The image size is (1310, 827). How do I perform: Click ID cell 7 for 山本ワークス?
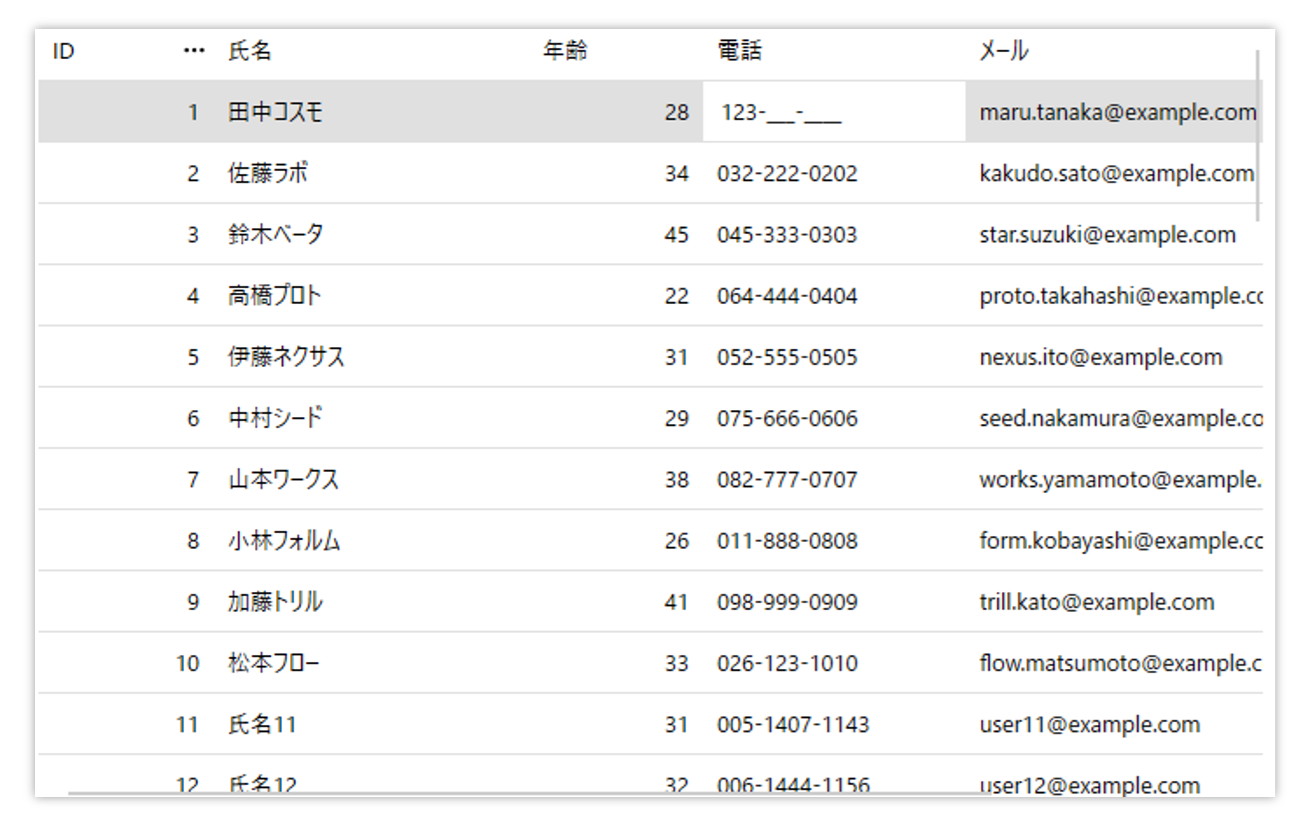click(x=193, y=479)
